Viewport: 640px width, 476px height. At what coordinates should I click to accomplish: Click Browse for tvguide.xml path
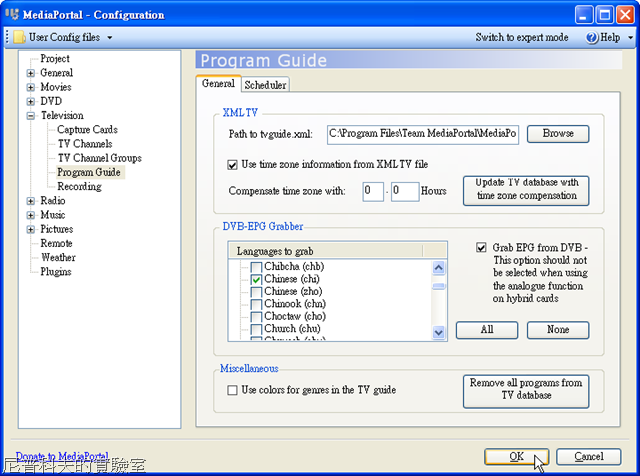click(x=558, y=134)
